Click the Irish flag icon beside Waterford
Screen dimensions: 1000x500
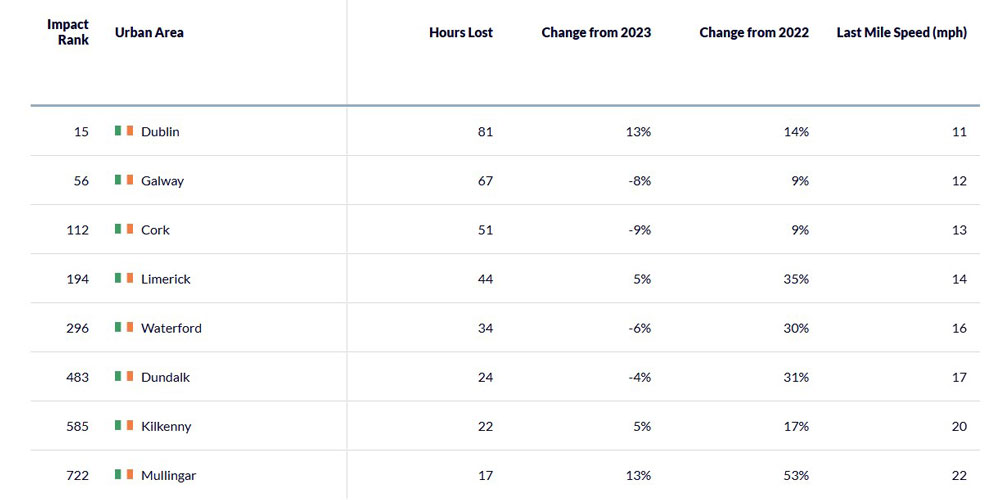124,327
